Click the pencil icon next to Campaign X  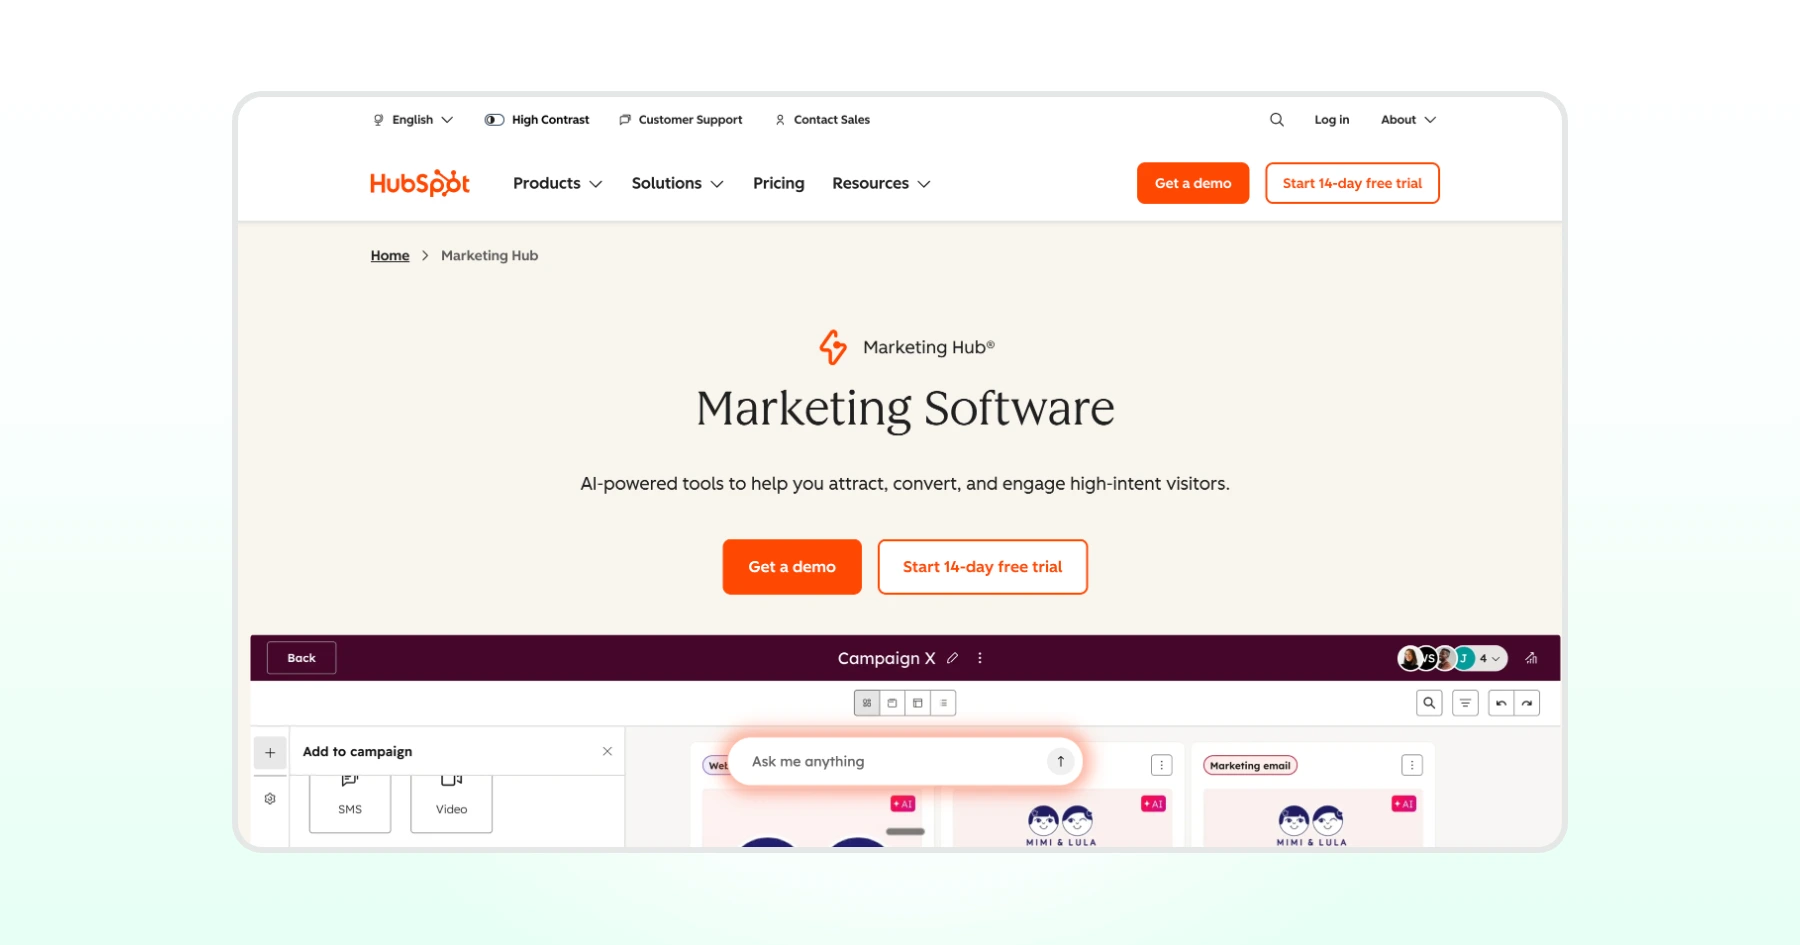tap(953, 658)
